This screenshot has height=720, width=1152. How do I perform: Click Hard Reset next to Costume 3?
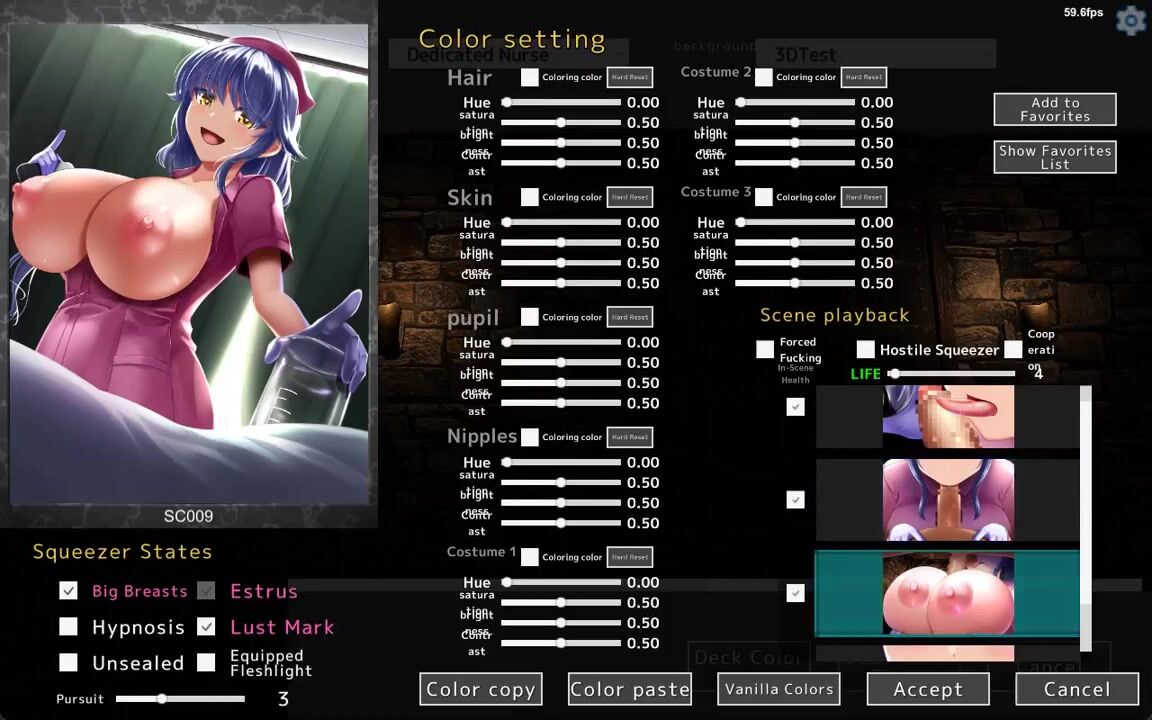(863, 197)
